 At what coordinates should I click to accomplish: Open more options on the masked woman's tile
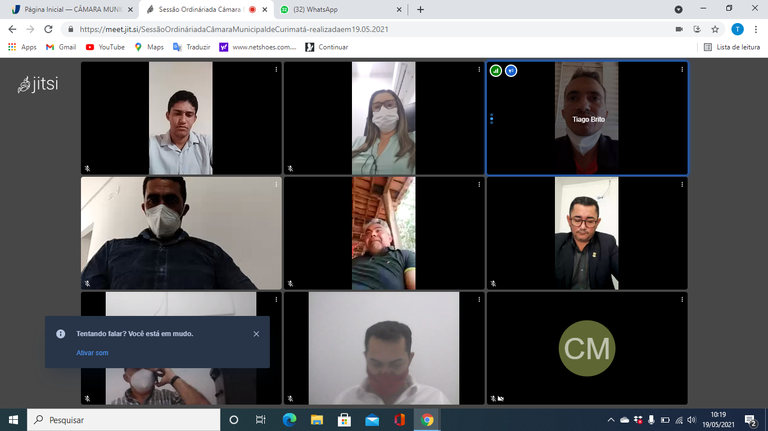point(479,70)
